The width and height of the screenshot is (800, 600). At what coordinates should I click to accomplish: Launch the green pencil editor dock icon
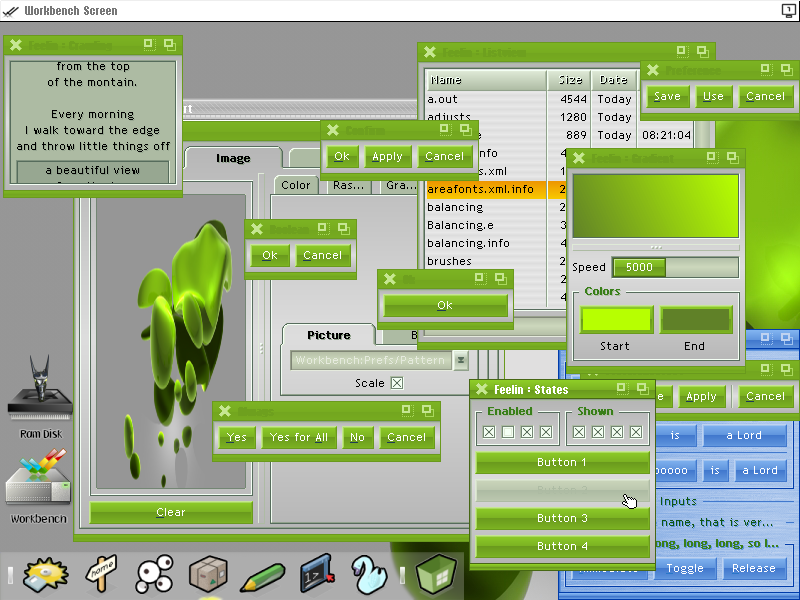pyautogui.click(x=262, y=577)
